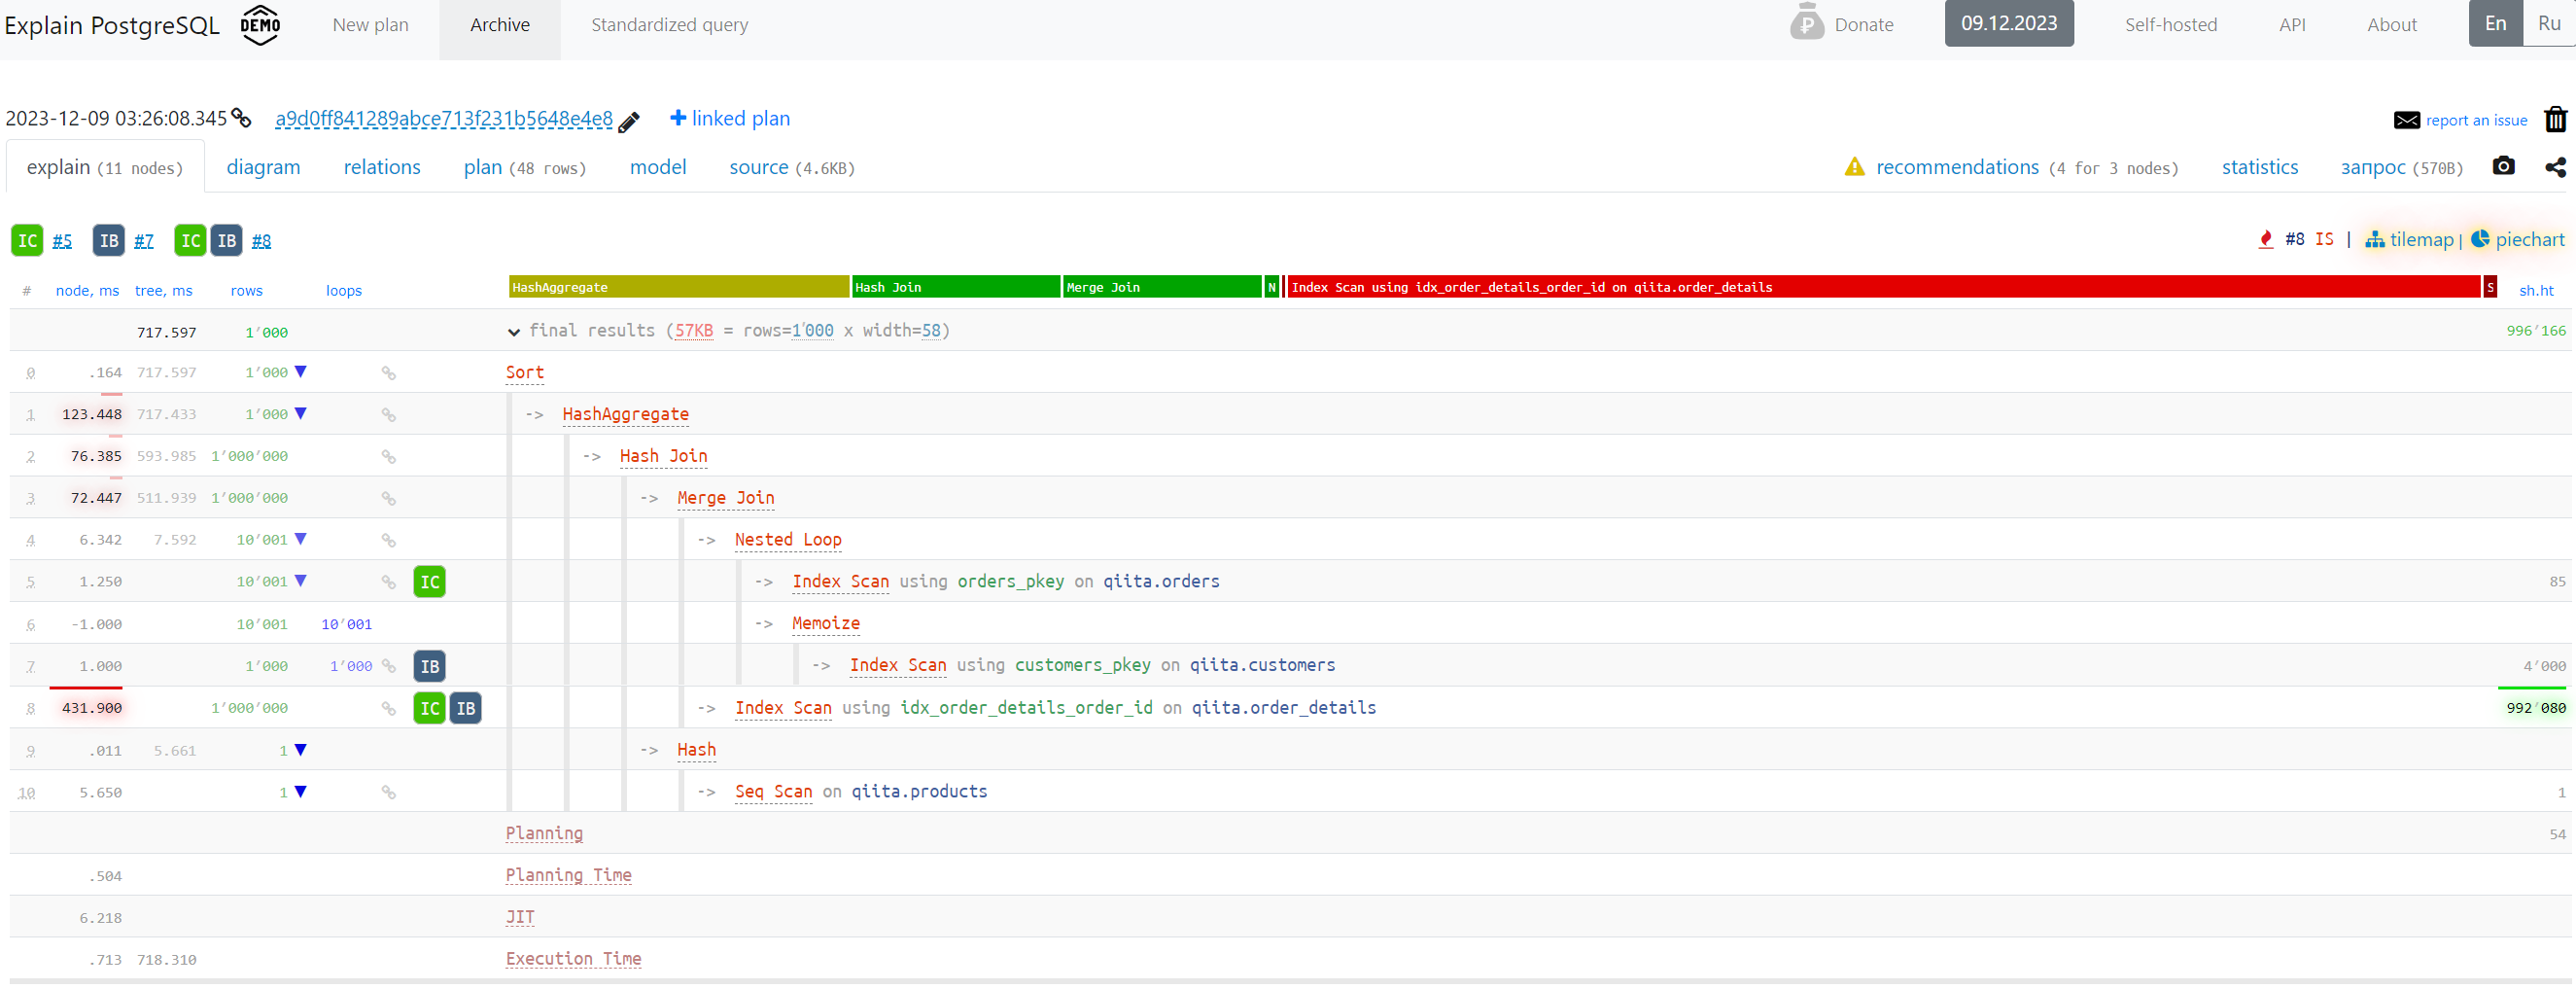Open the Seq Scan node on qiita.products
Image resolution: width=2576 pixels, height=989 pixels.
772,791
